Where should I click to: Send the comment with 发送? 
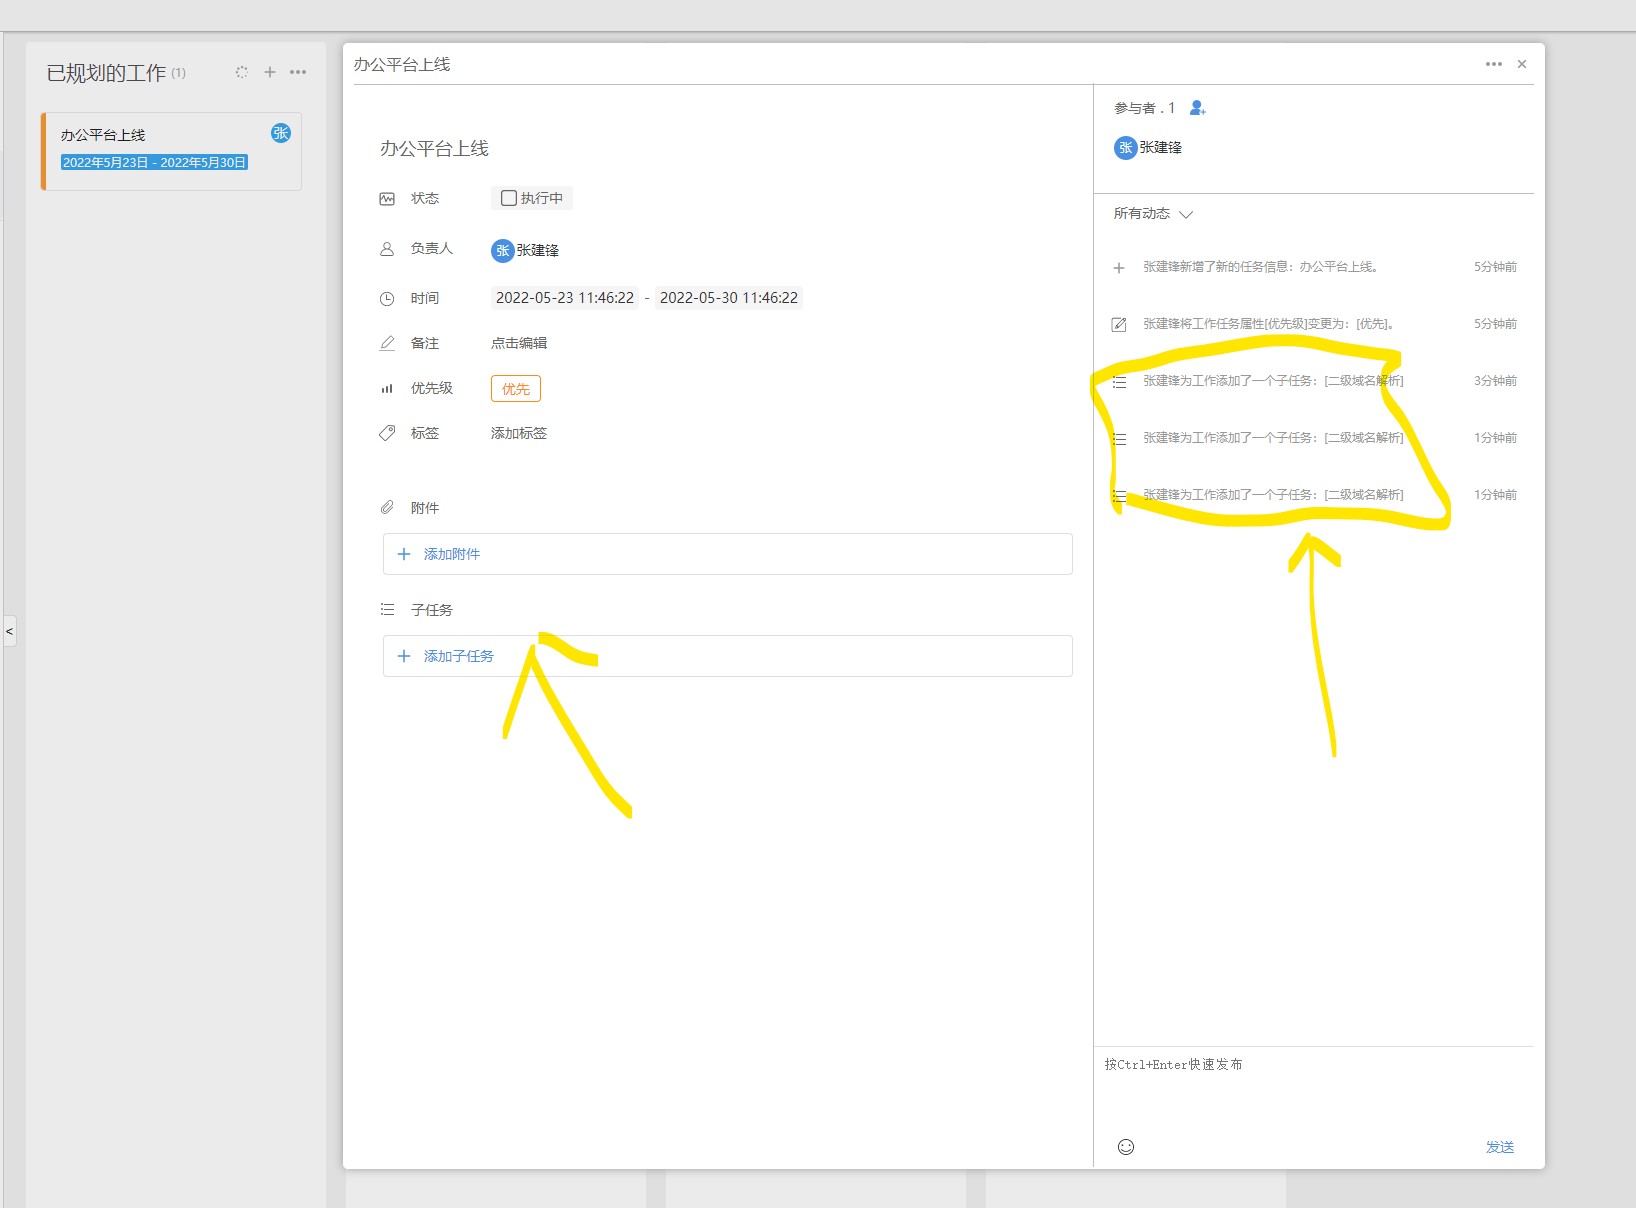[x=1500, y=1147]
